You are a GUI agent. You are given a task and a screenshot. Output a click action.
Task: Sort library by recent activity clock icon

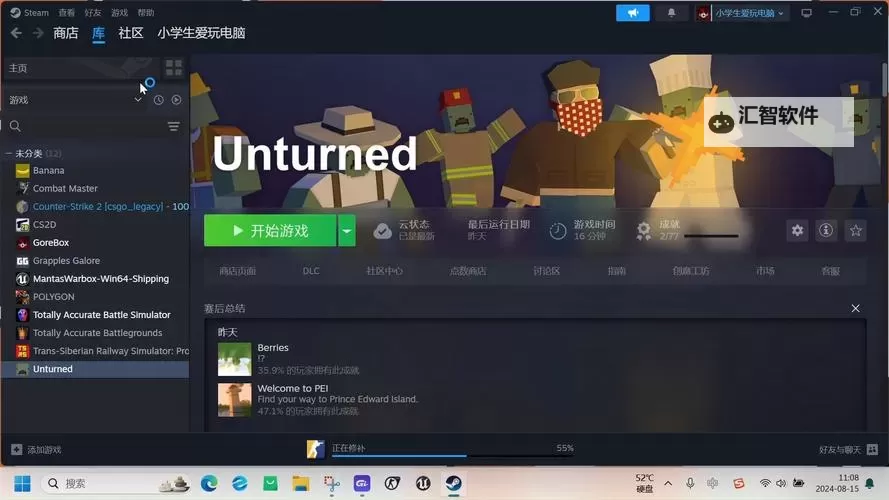pyautogui.click(x=158, y=100)
